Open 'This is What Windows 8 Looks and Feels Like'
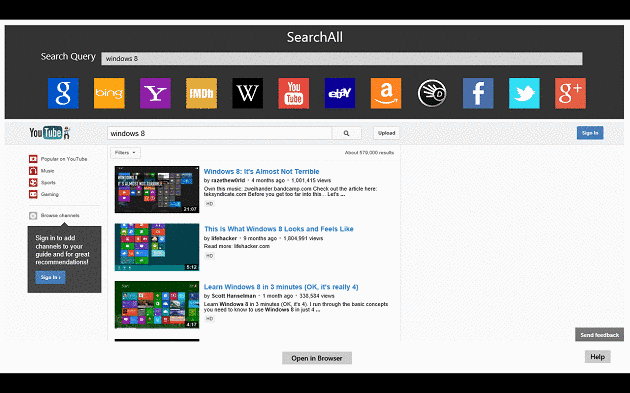630x393 pixels. tap(279, 229)
